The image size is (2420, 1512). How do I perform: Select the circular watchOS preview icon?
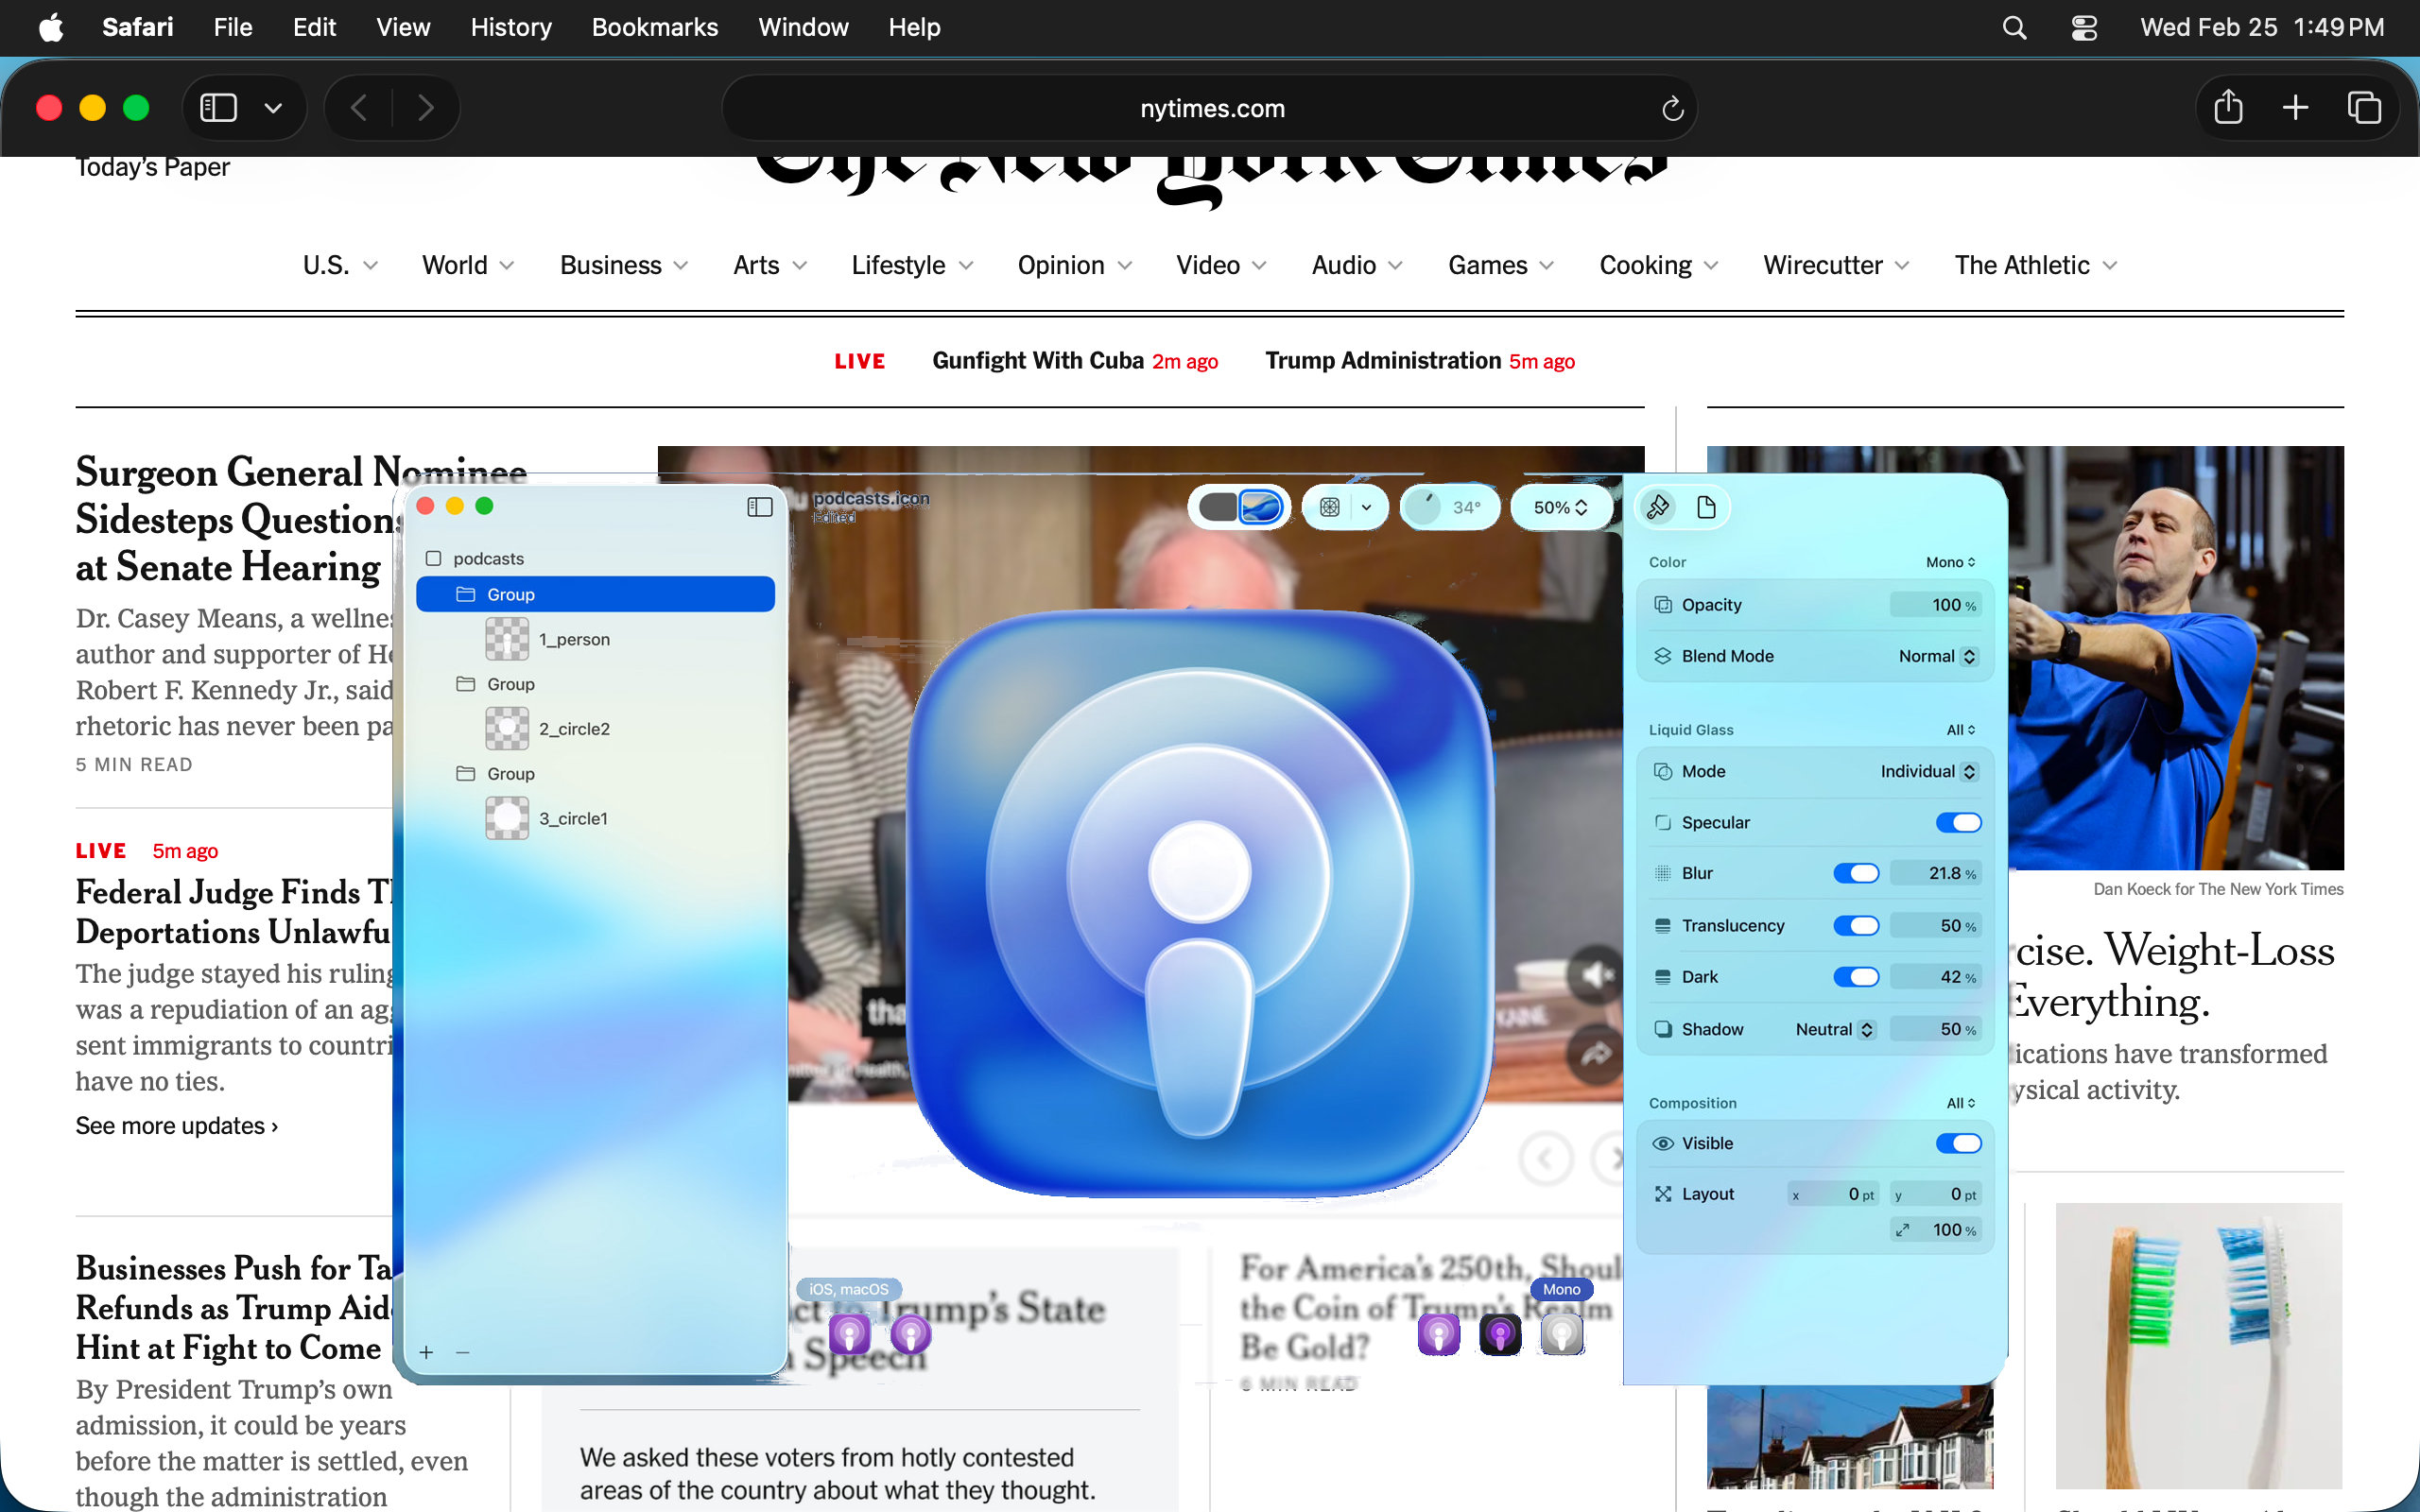coord(911,1333)
